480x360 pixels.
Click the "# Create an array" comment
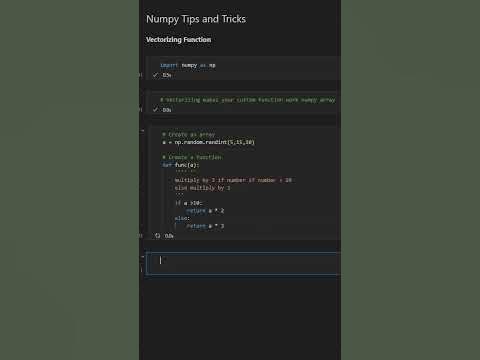coord(189,135)
